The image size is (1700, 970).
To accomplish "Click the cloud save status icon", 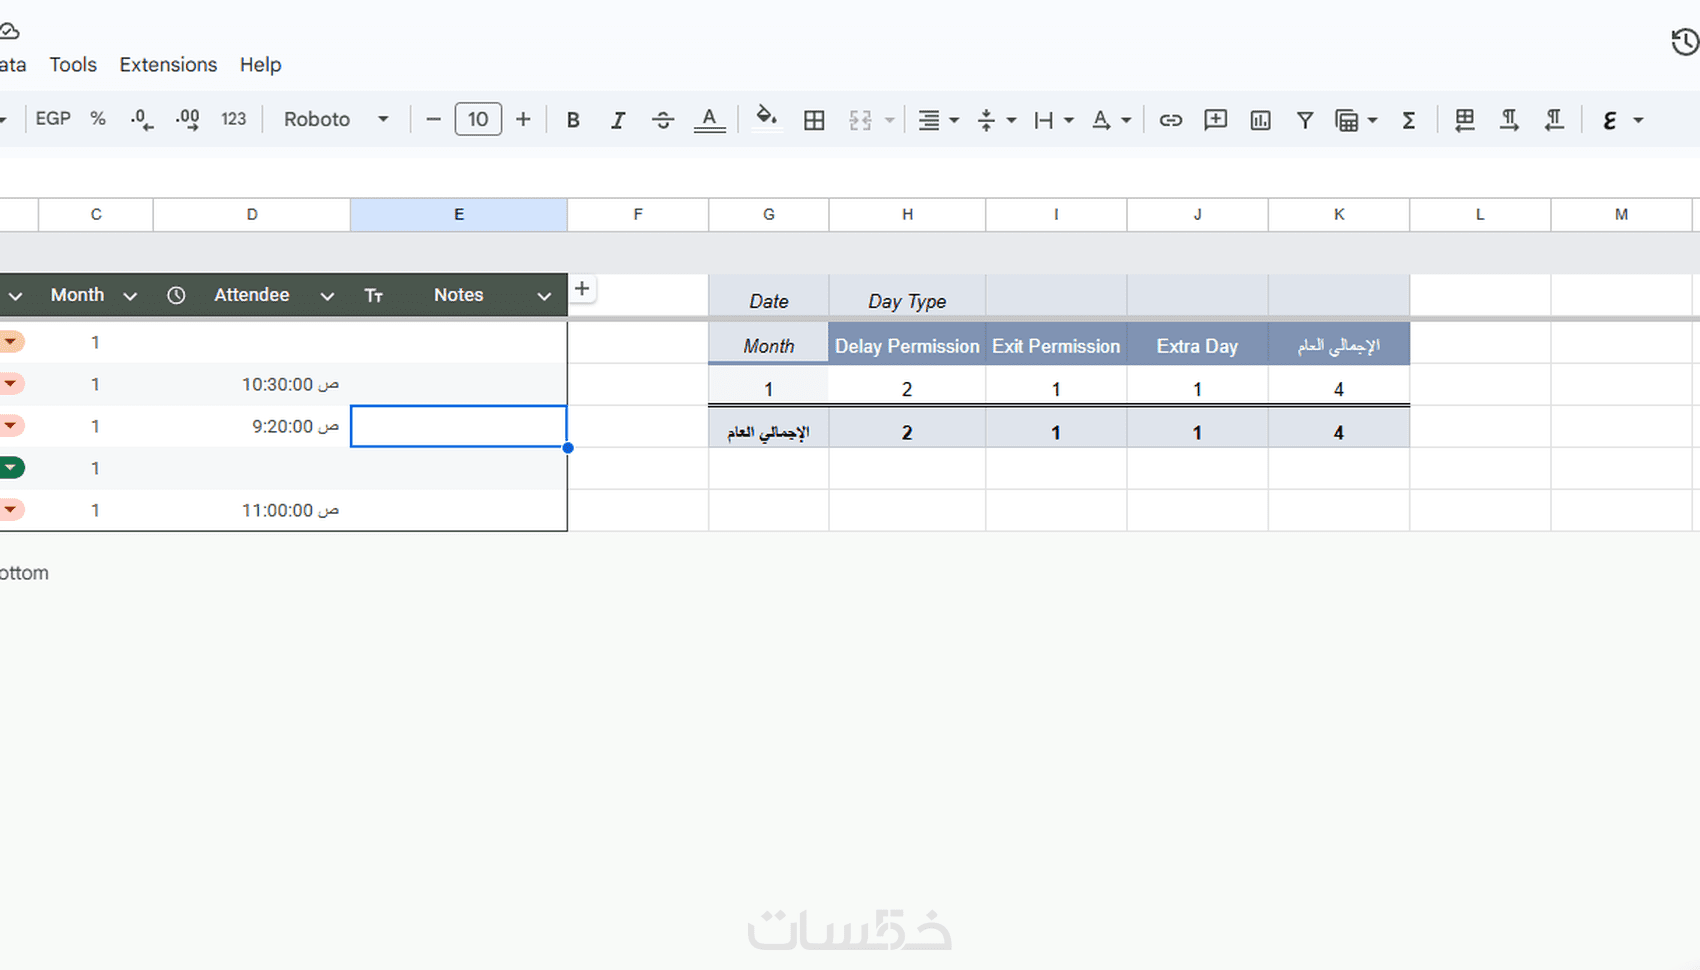I will click(x=8, y=31).
